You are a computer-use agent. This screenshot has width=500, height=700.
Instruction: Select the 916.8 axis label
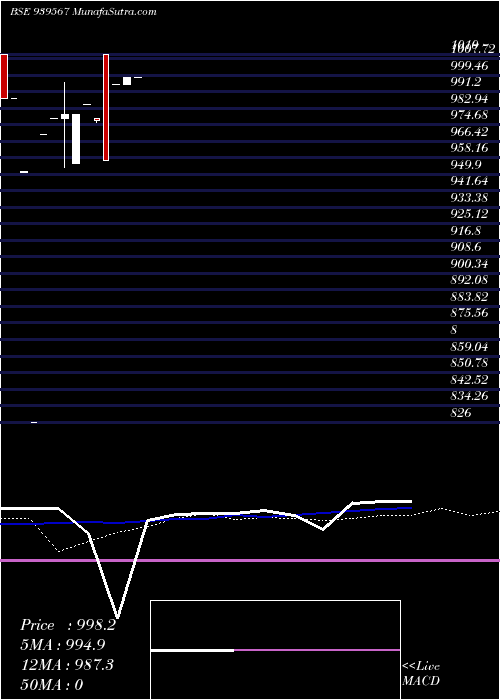466,231
